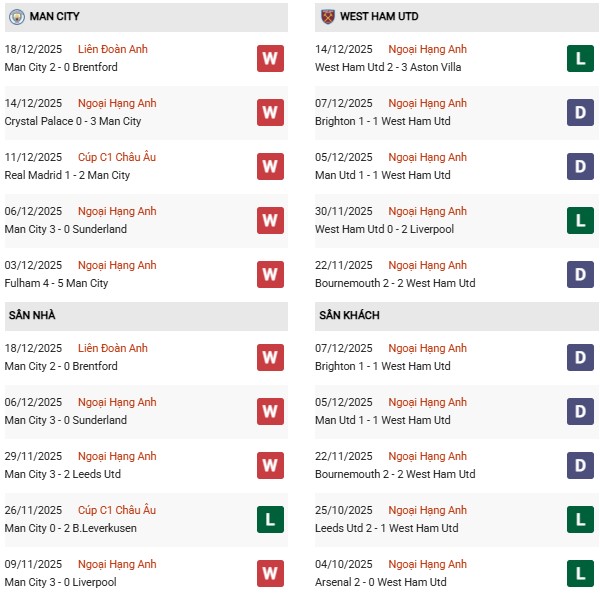The image size is (600, 594).
Task: Open Crystal Palace 0 - 3 Man City match
Action: [x=73, y=121]
